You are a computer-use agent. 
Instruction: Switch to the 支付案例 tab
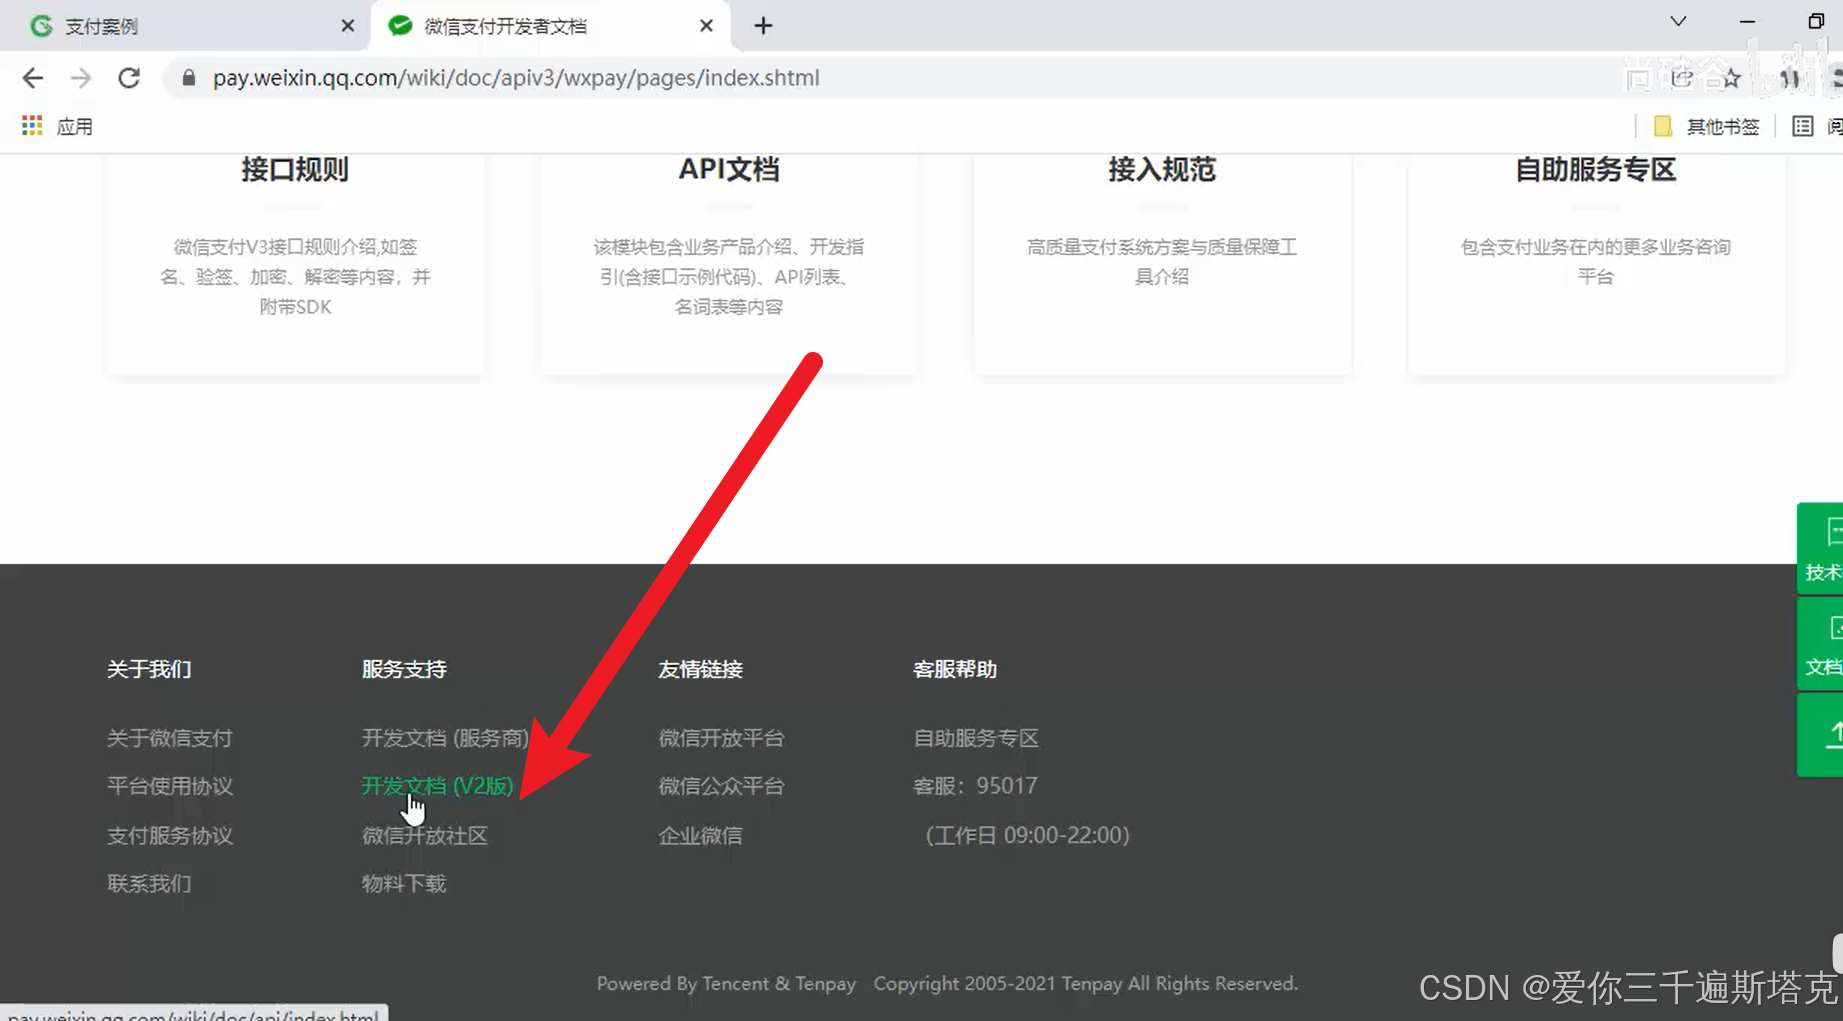(185, 26)
